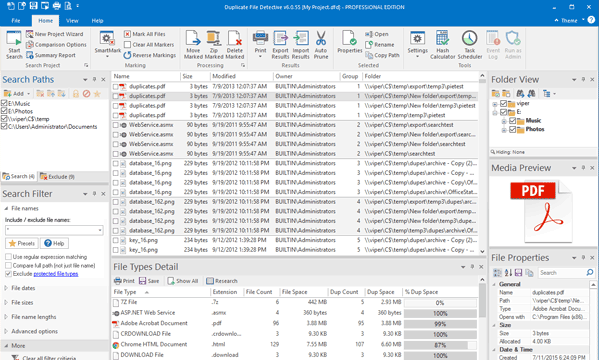The image size is (601, 360).
Task: Click the 99% Dup Space bar
Action: (440, 324)
